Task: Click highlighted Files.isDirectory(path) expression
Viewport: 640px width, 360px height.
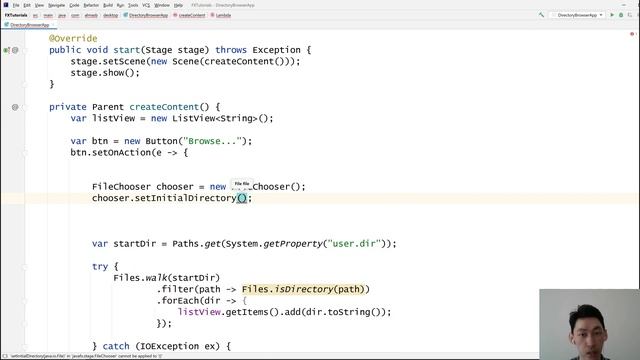Action: point(303,289)
